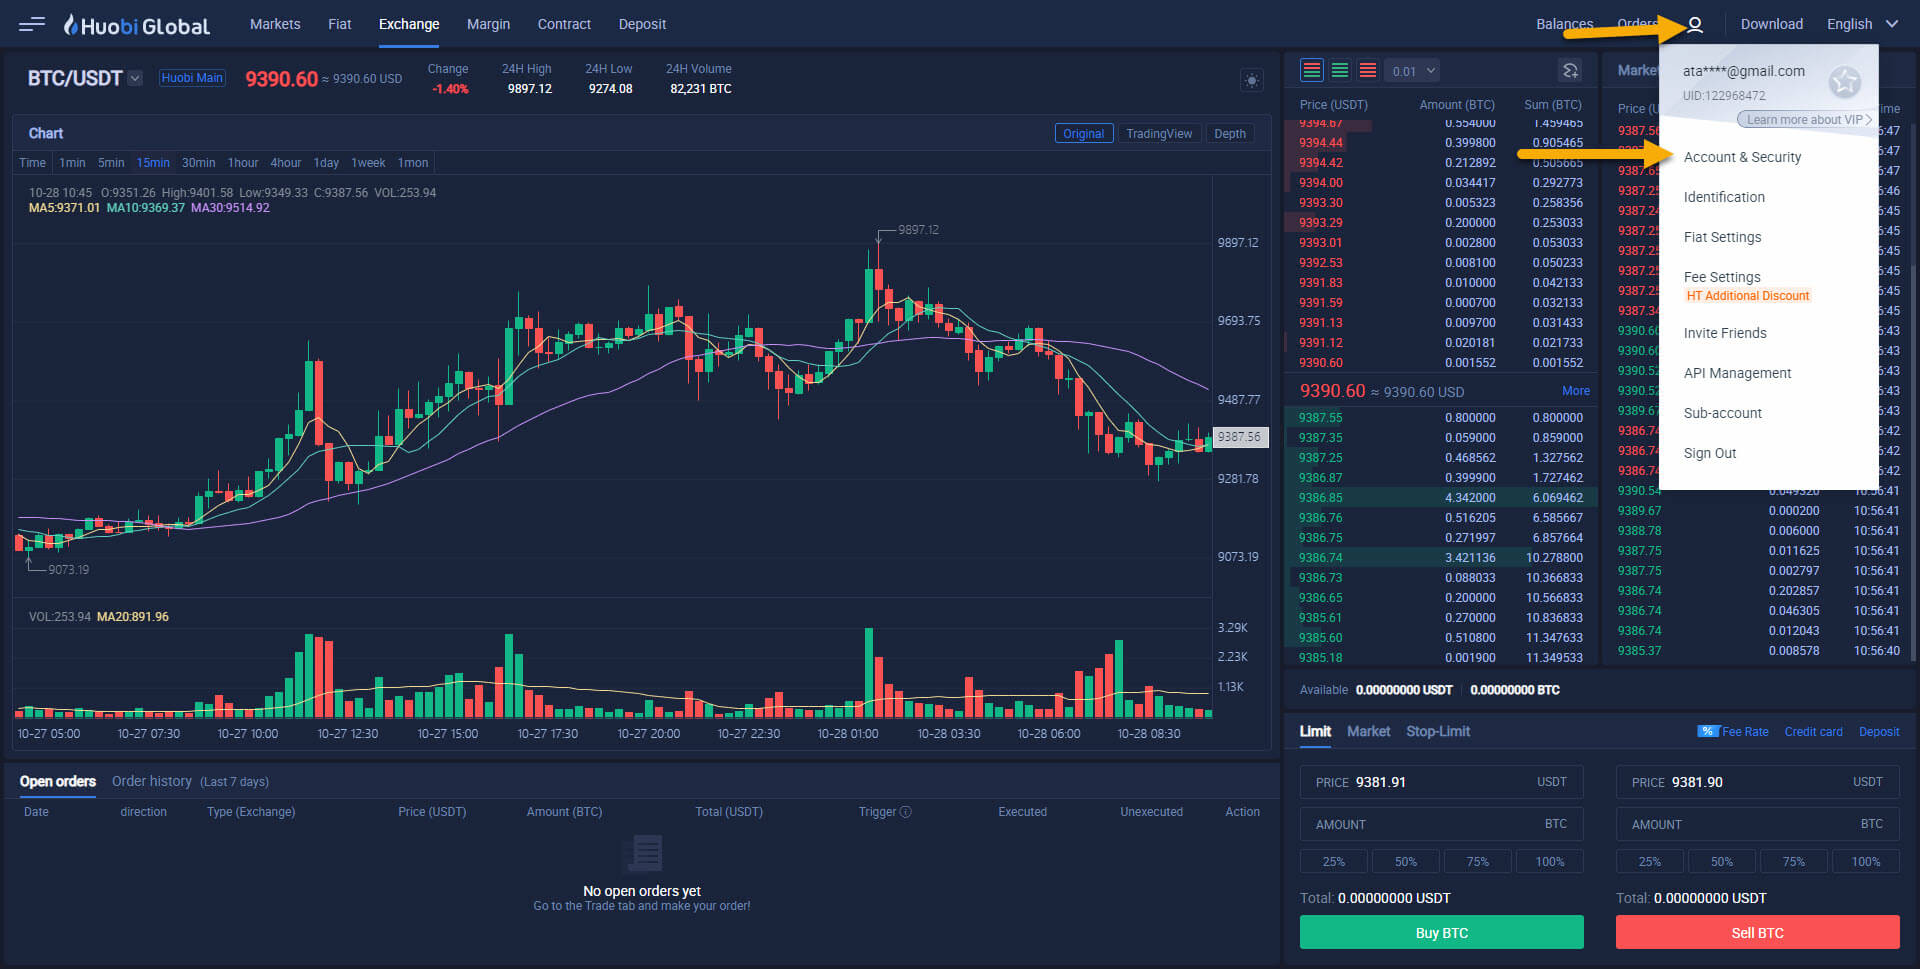Click the sell AMOUNT input field
Image resolution: width=1920 pixels, height=969 pixels.
(x=1757, y=824)
